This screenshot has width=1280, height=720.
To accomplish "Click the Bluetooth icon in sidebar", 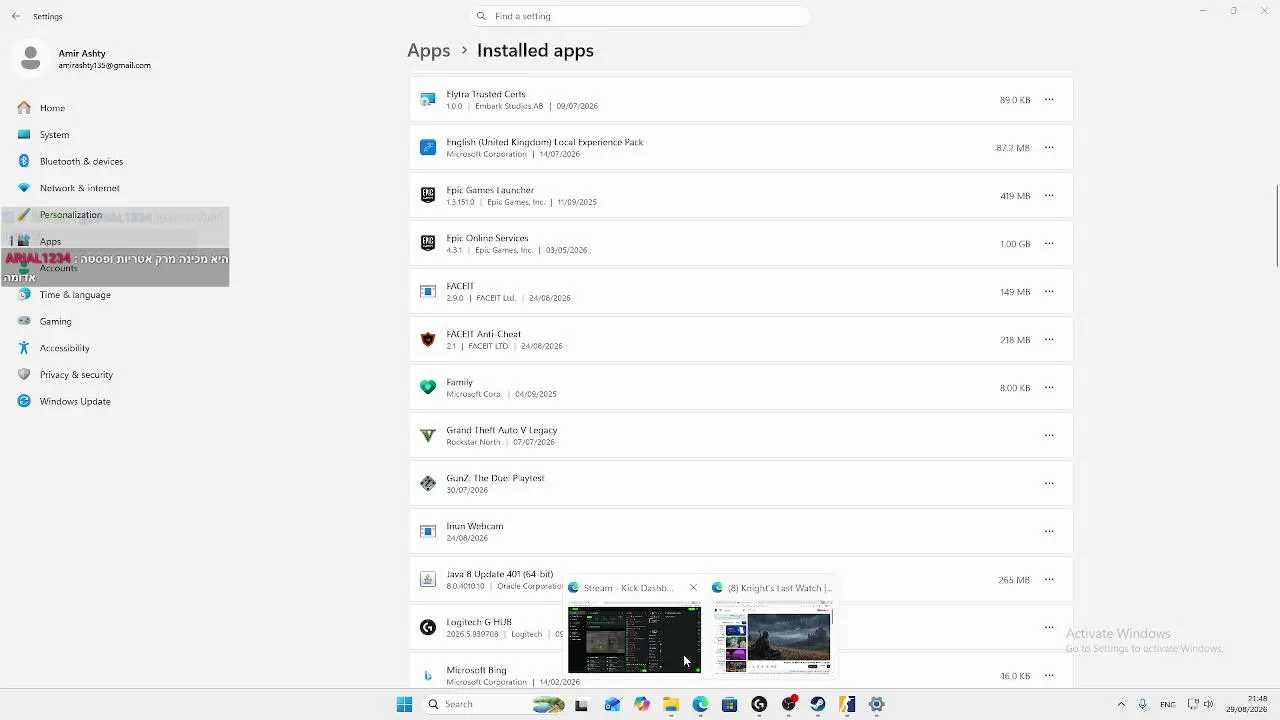I will tap(24, 161).
